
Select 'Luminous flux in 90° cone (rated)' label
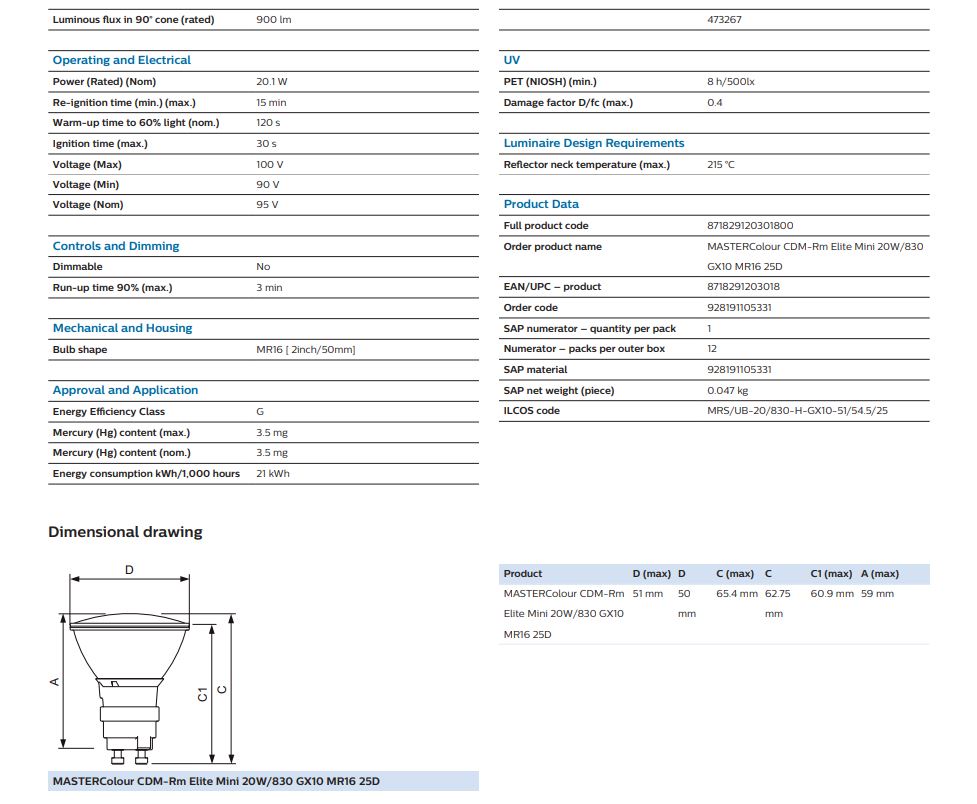pos(133,20)
